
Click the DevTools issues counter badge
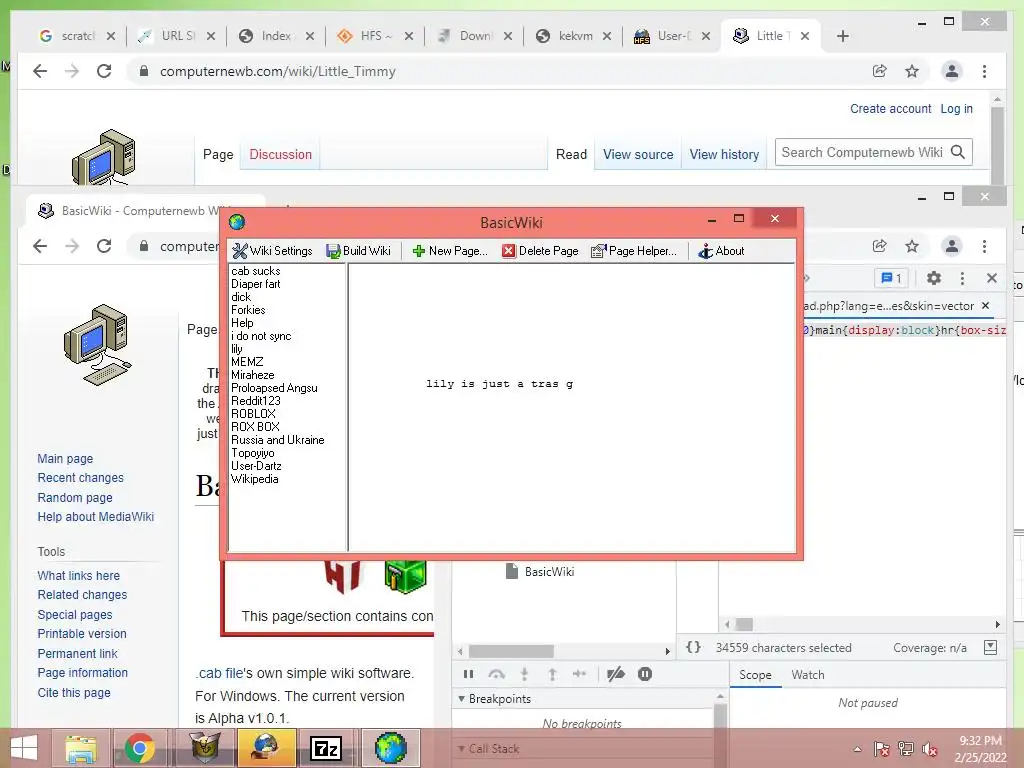(x=891, y=278)
